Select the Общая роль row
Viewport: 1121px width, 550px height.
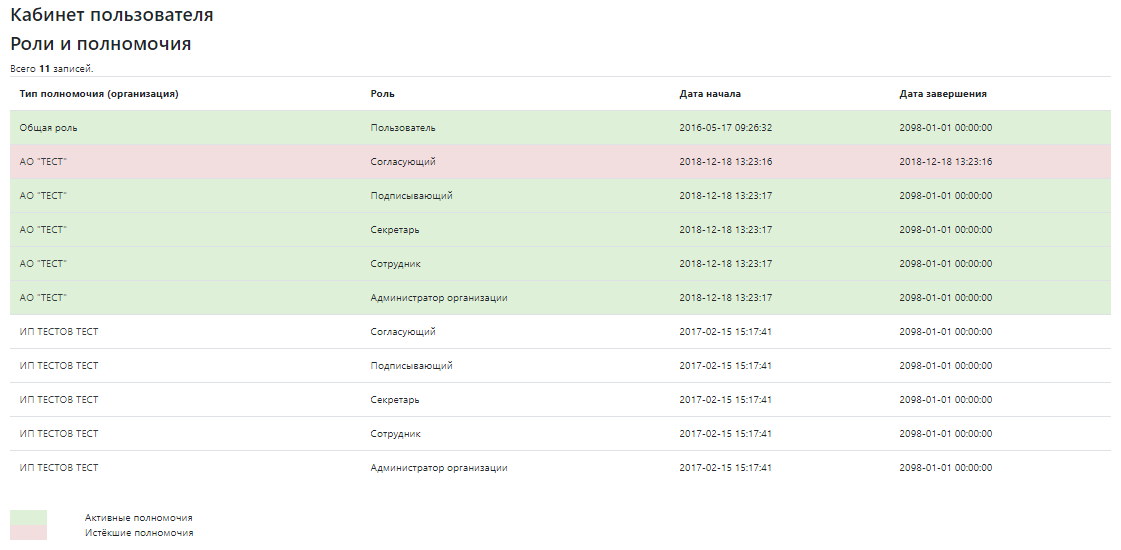(48, 128)
